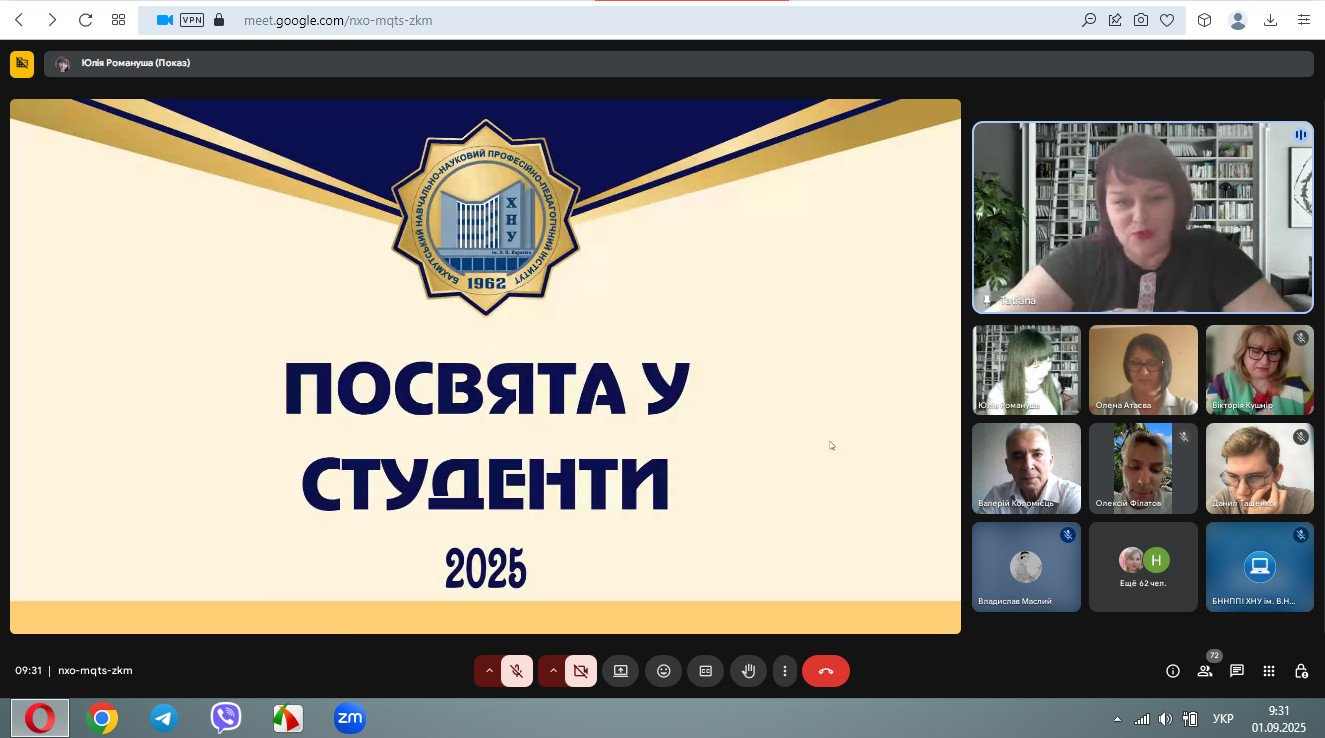The height and width of the screenshot is (738, 1325).
Task: Open Chrome from the taskbar
Action: click(x=102, y=718)
